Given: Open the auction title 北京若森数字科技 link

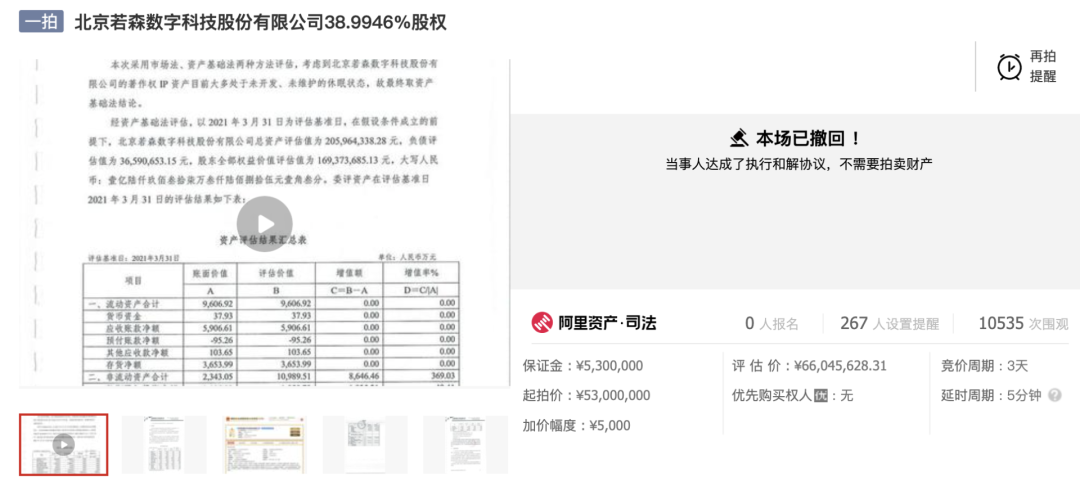Looking at the screenshot, I should (x=260, y=23).
